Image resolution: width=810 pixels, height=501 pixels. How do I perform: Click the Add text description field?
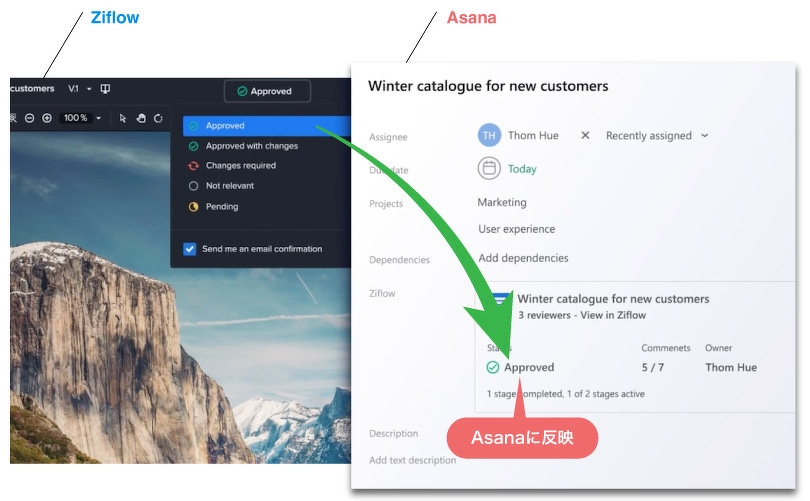coord(412,460)
